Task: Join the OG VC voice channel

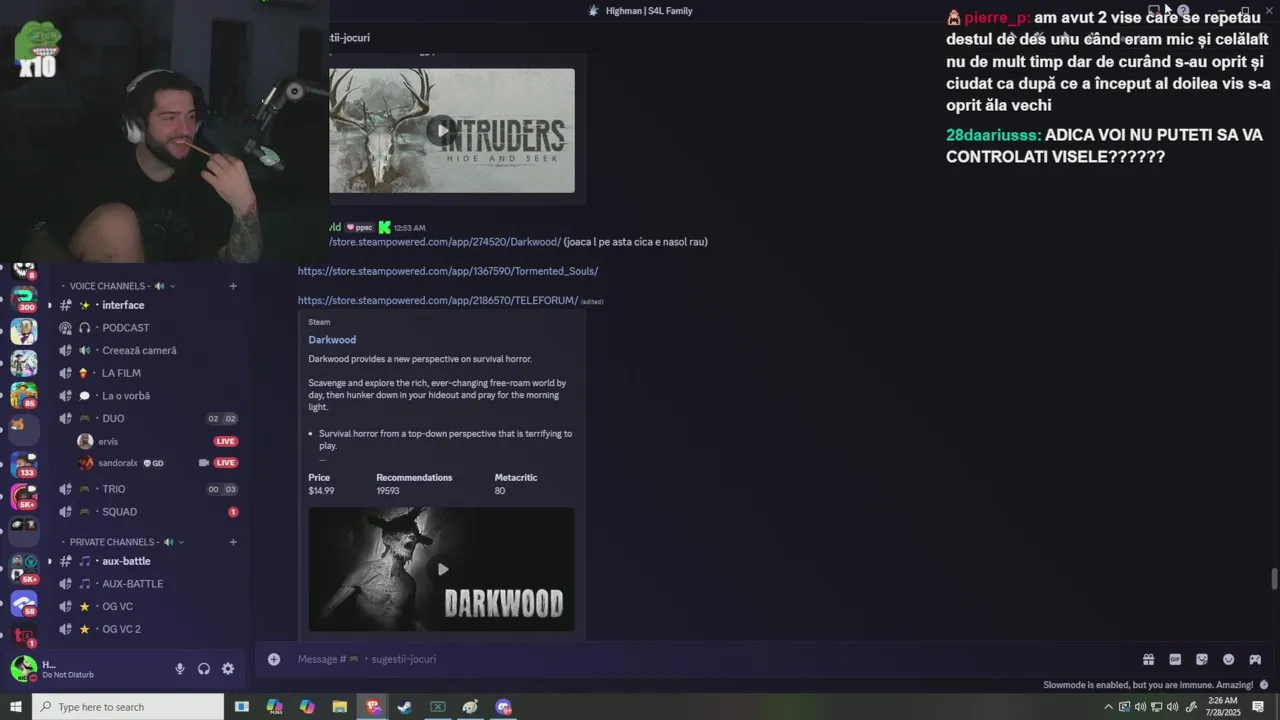Action: tap(148, 606)
